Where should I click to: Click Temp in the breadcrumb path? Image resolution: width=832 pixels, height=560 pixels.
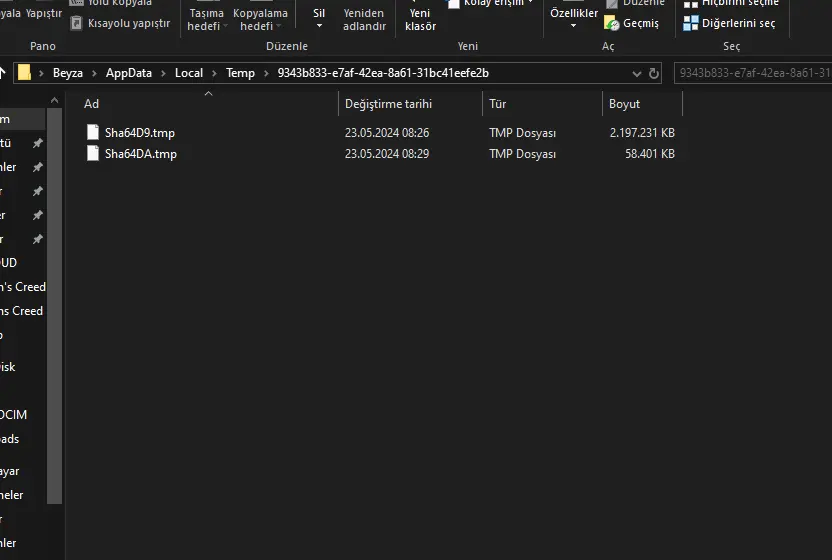point(240,73)
